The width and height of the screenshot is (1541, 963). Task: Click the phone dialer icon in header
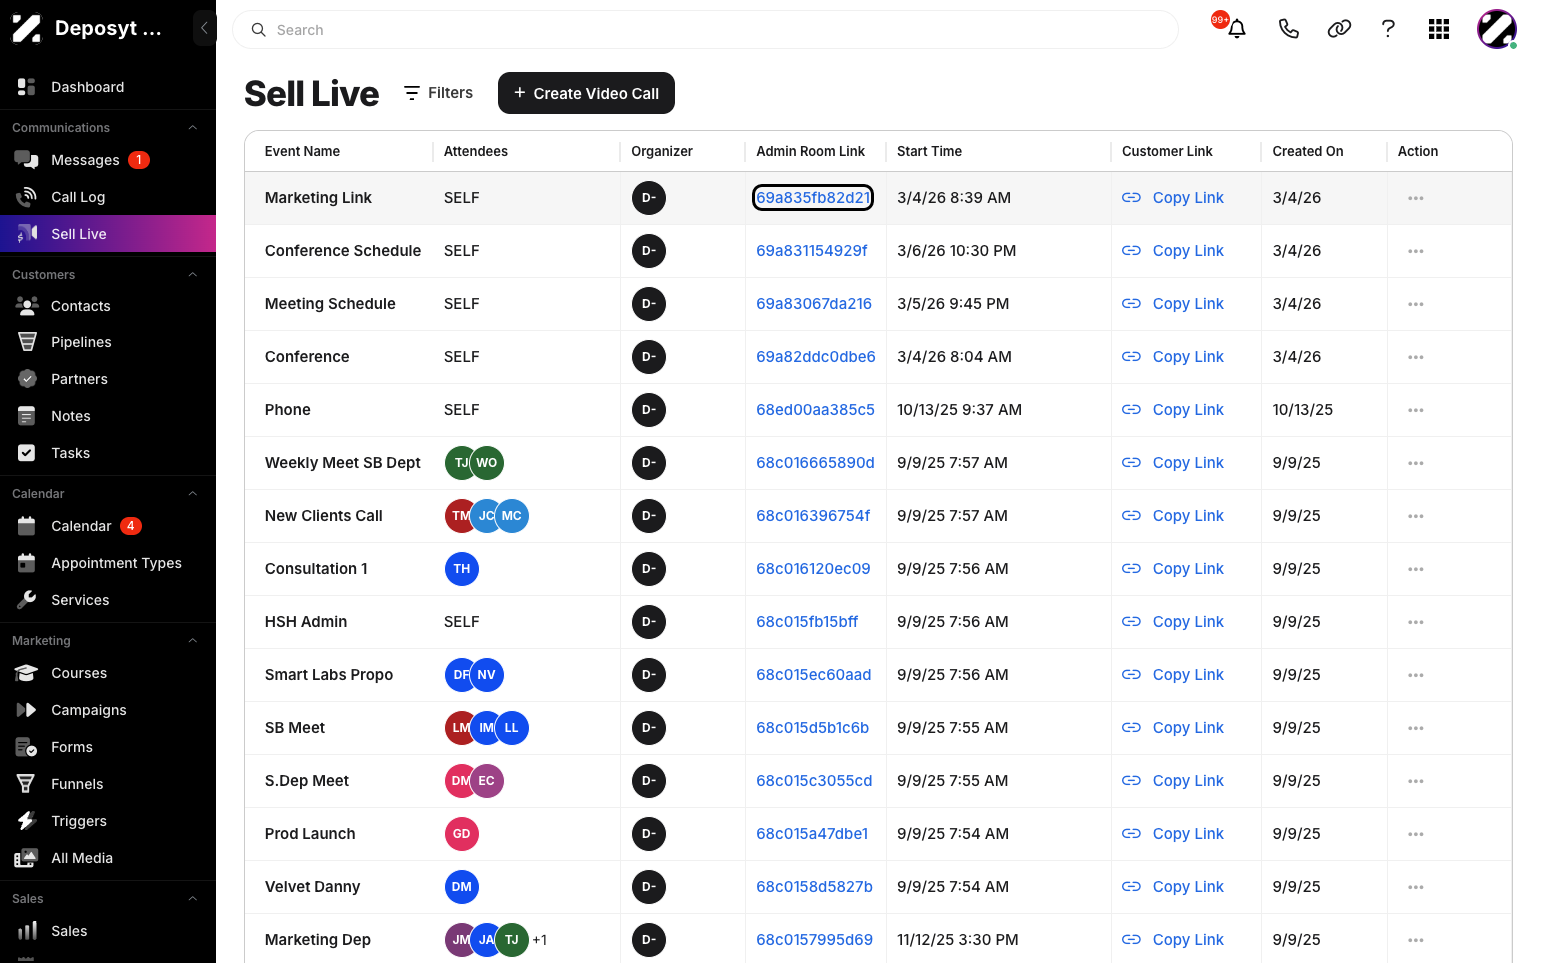[x=1288, y=29]
